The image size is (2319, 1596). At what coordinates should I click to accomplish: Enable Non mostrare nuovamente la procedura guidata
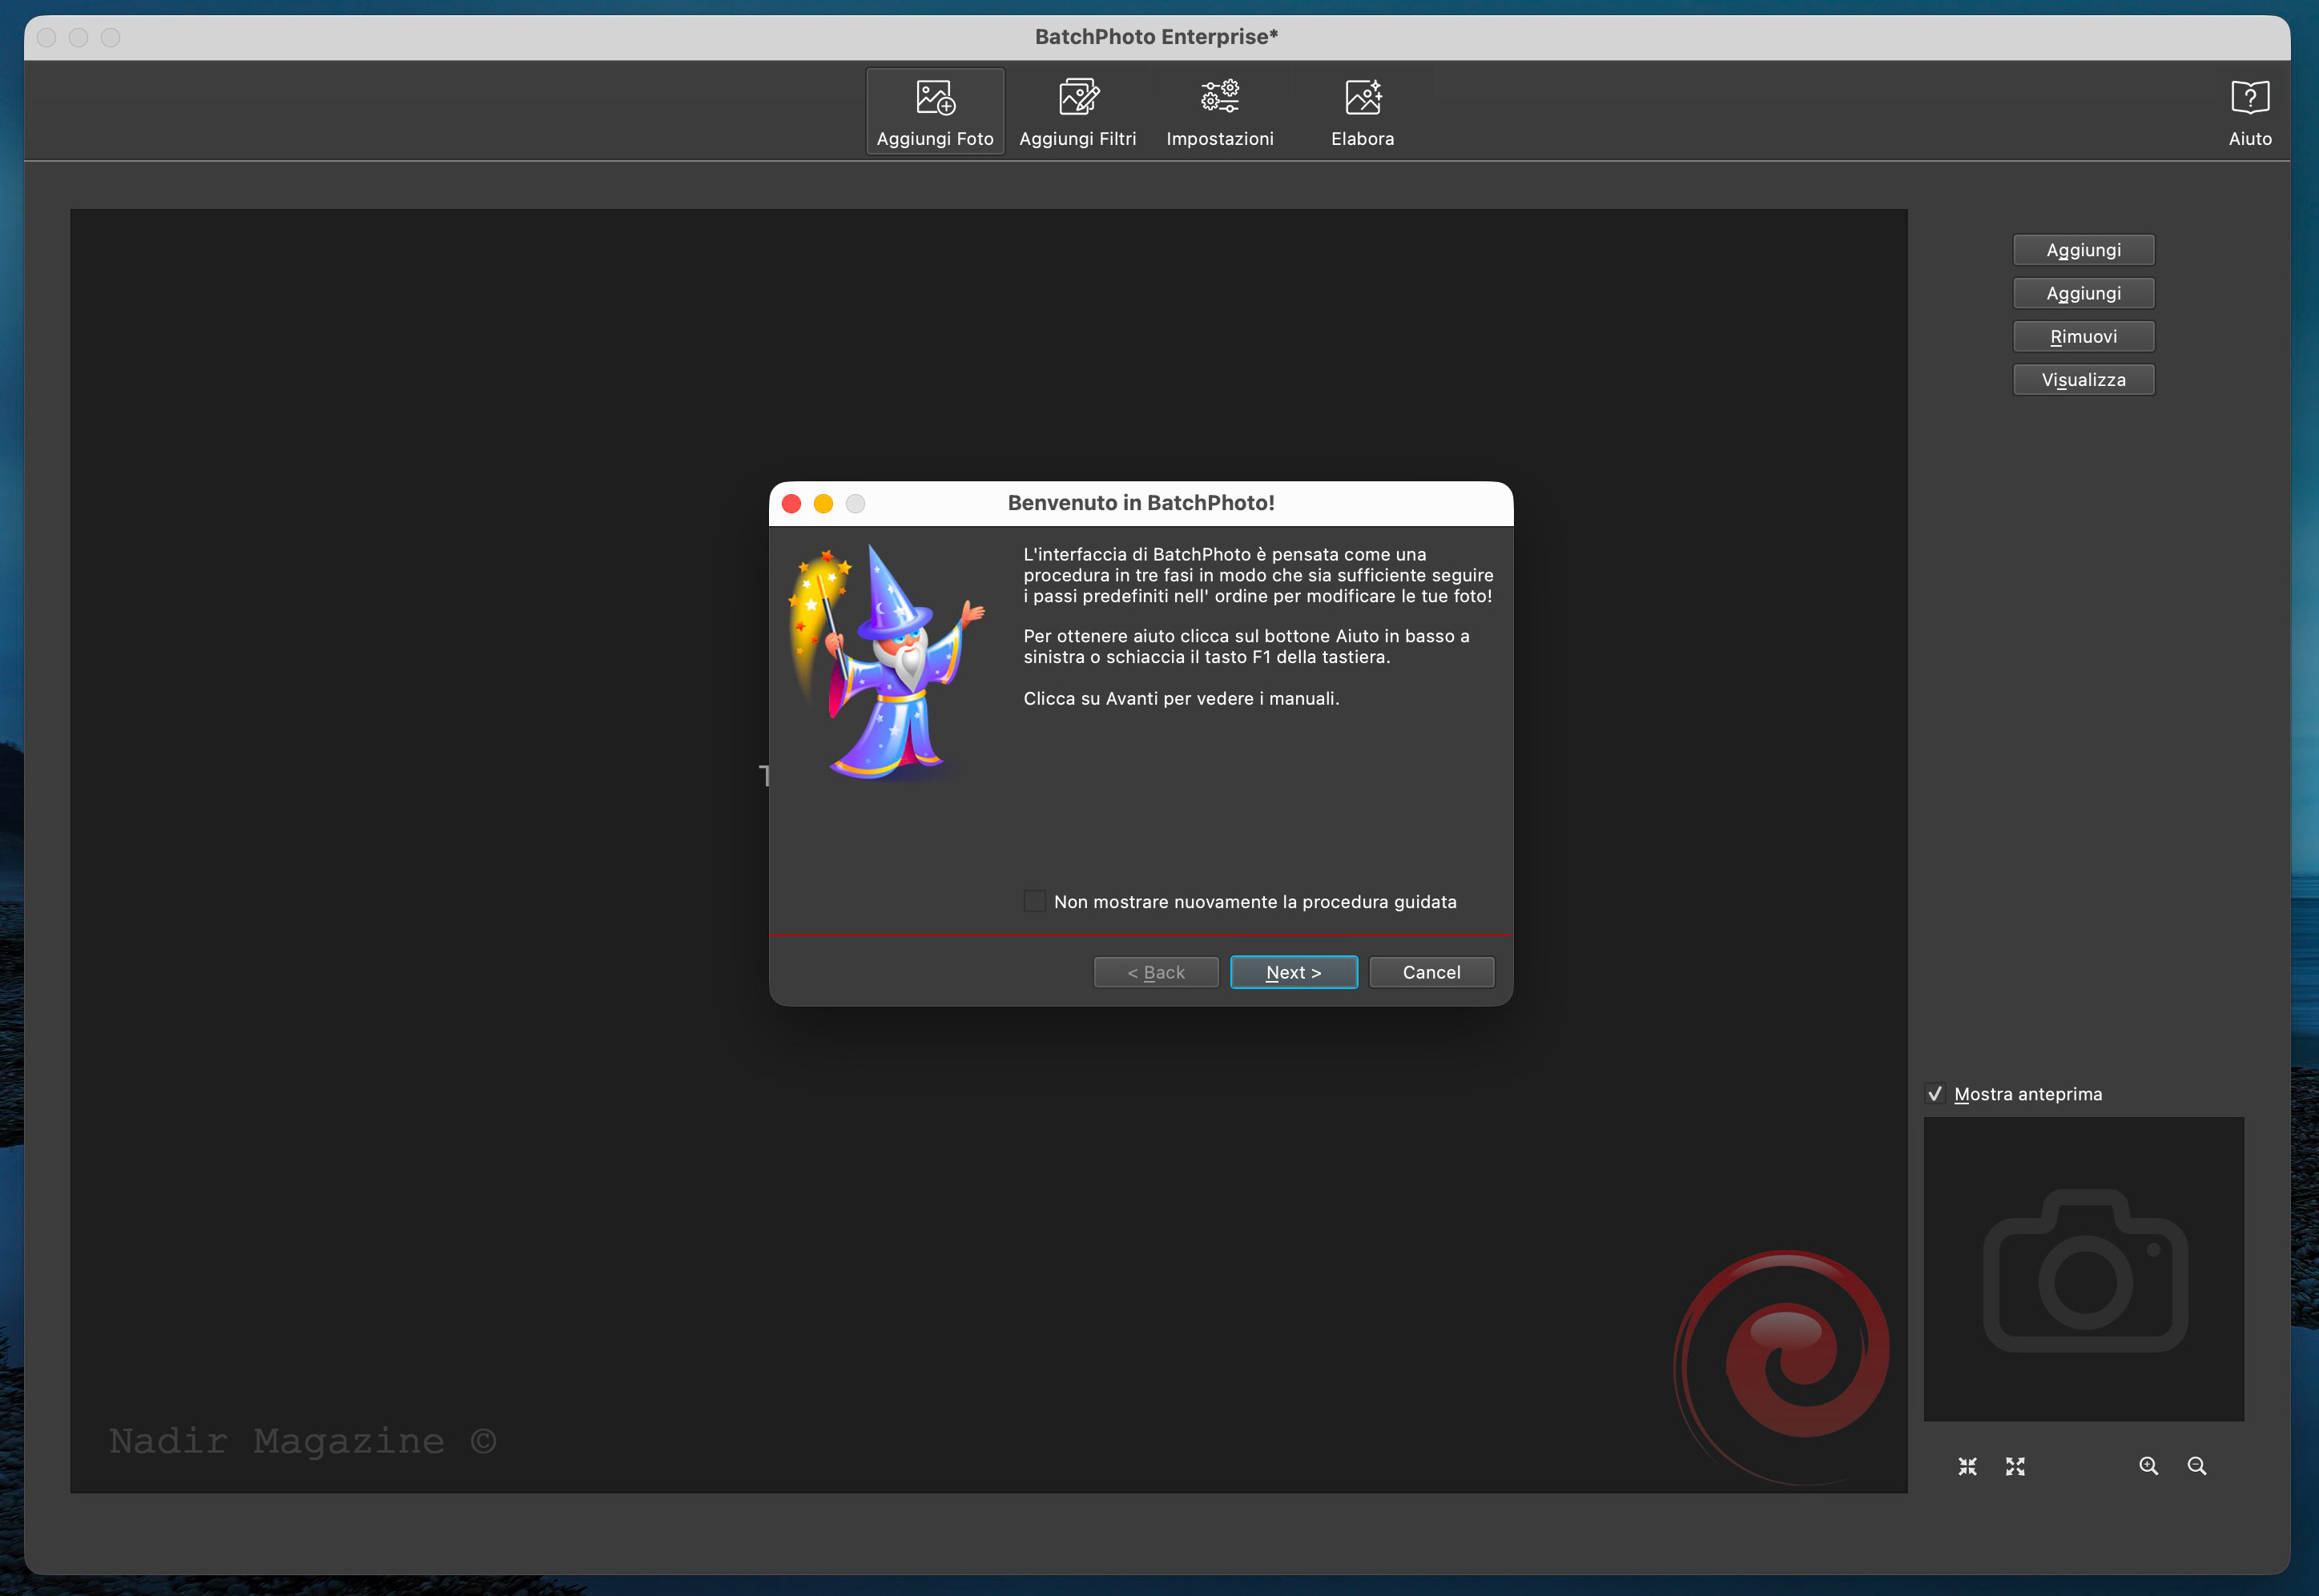[x=1035, y=901]
